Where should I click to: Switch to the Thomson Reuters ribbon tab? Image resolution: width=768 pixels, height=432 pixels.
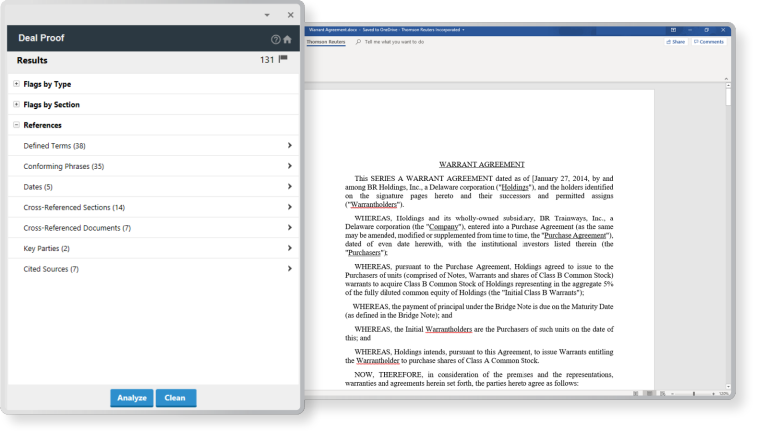(x=325, y=42)
